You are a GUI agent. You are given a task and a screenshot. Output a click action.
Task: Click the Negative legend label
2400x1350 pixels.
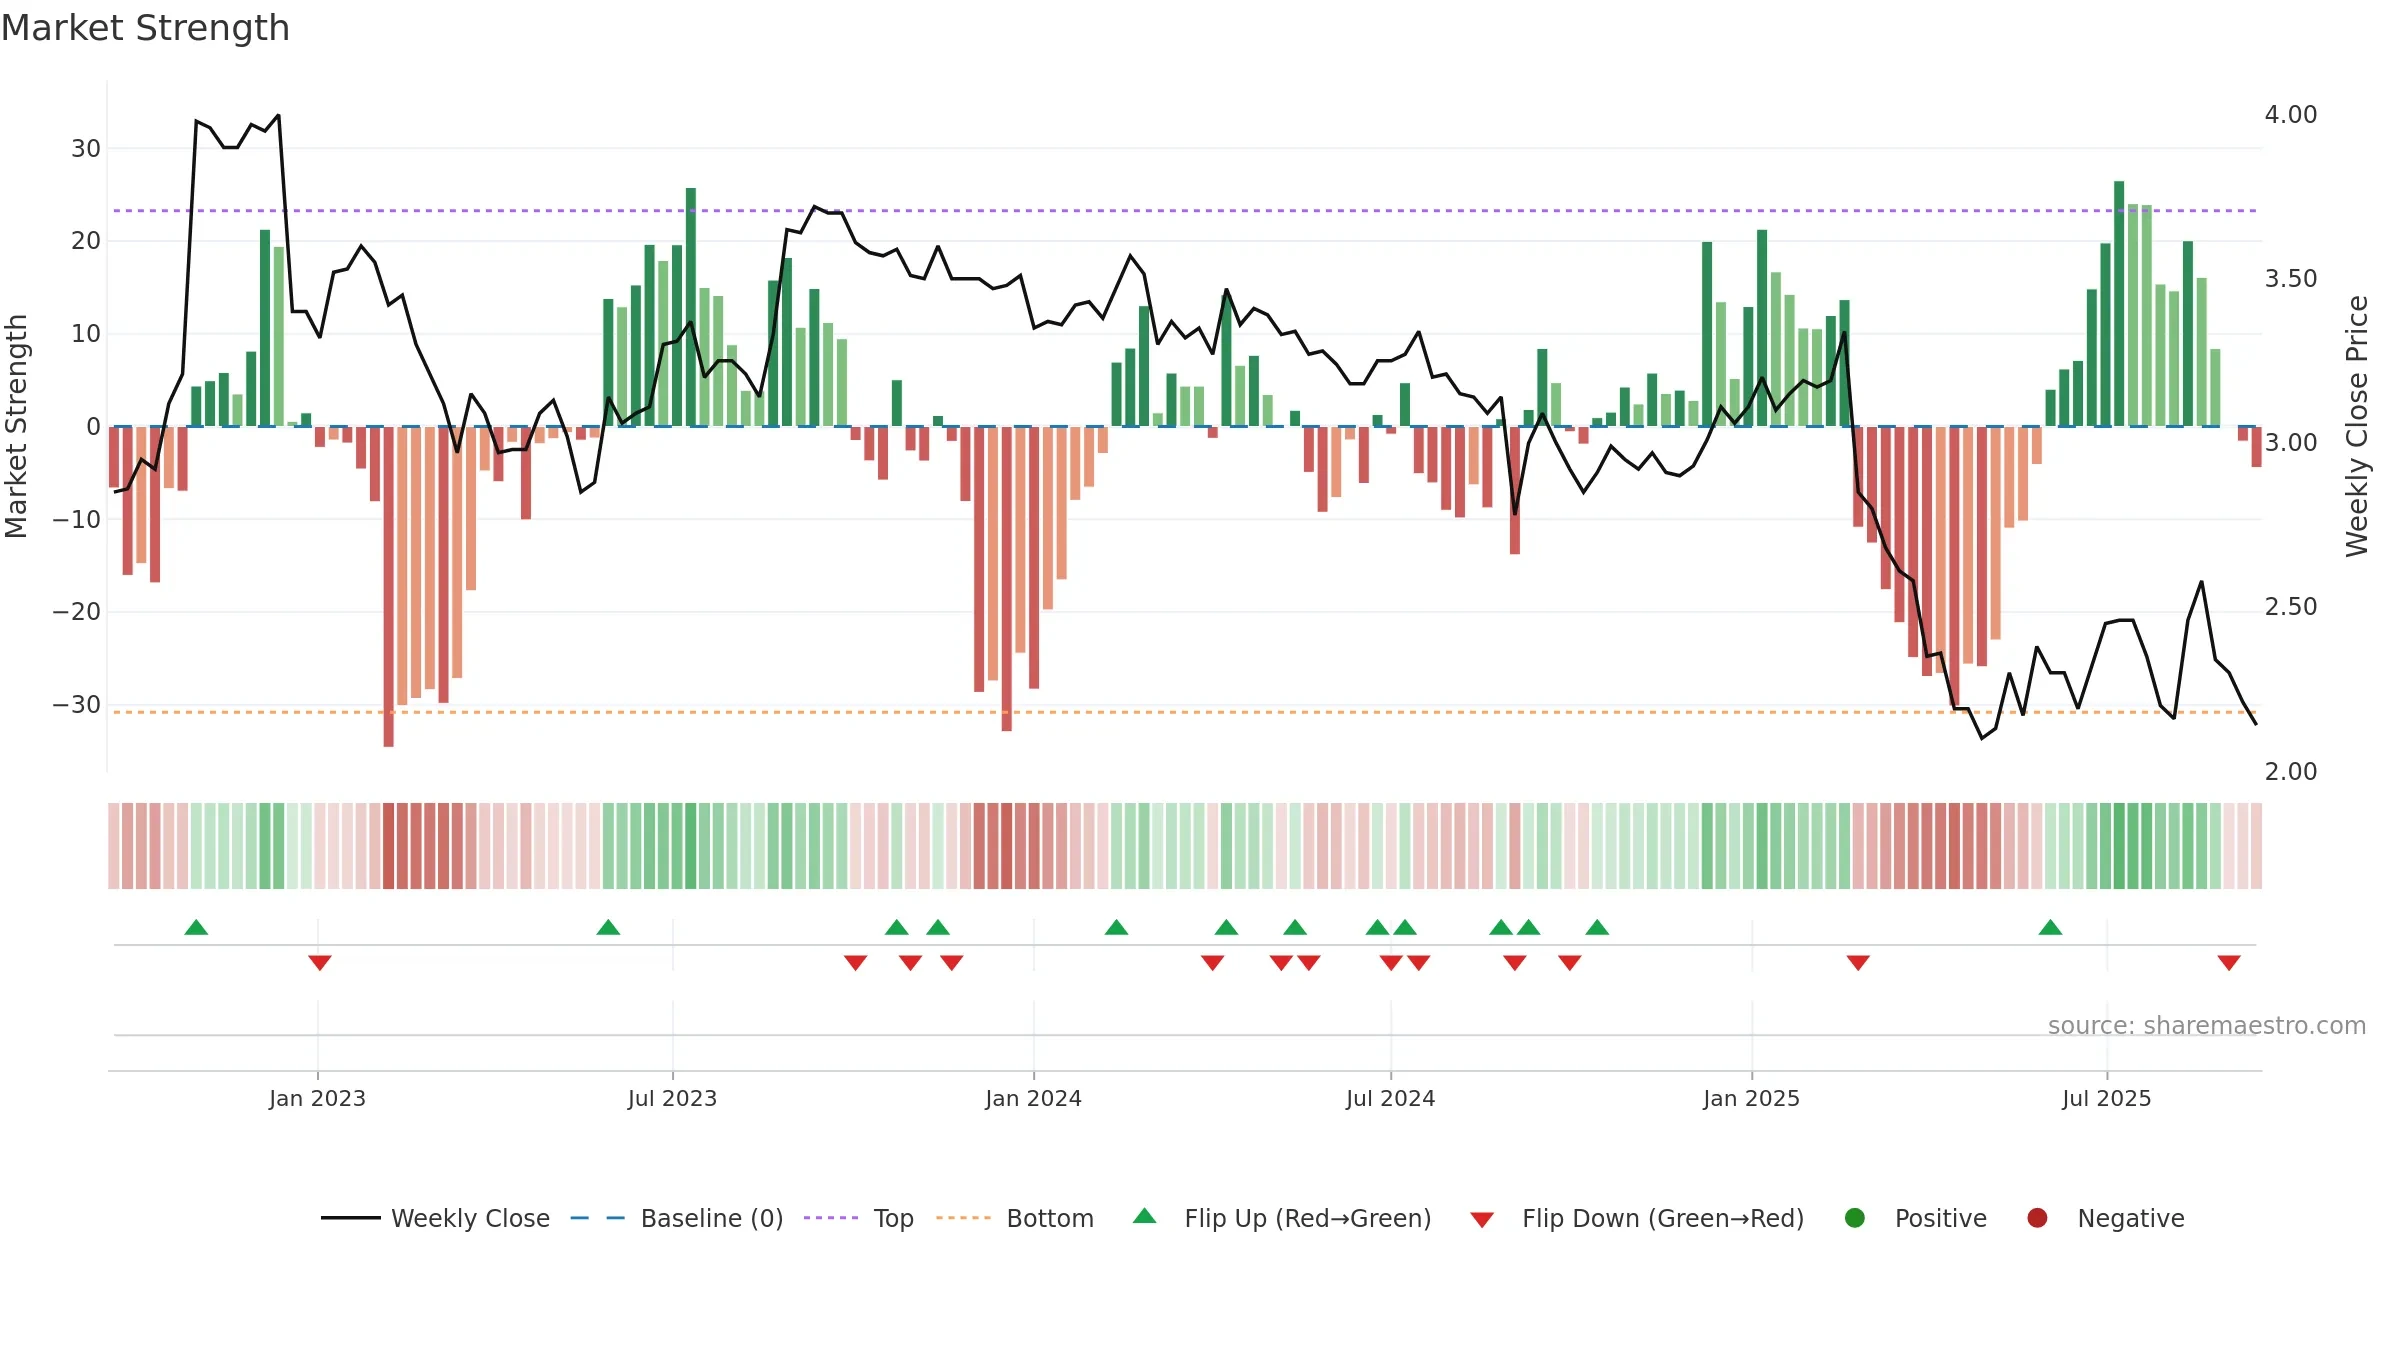tap(2131, 1218)
